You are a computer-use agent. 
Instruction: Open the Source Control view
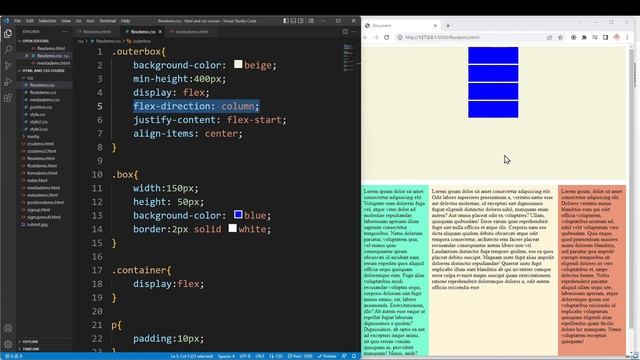coord(8,65)
